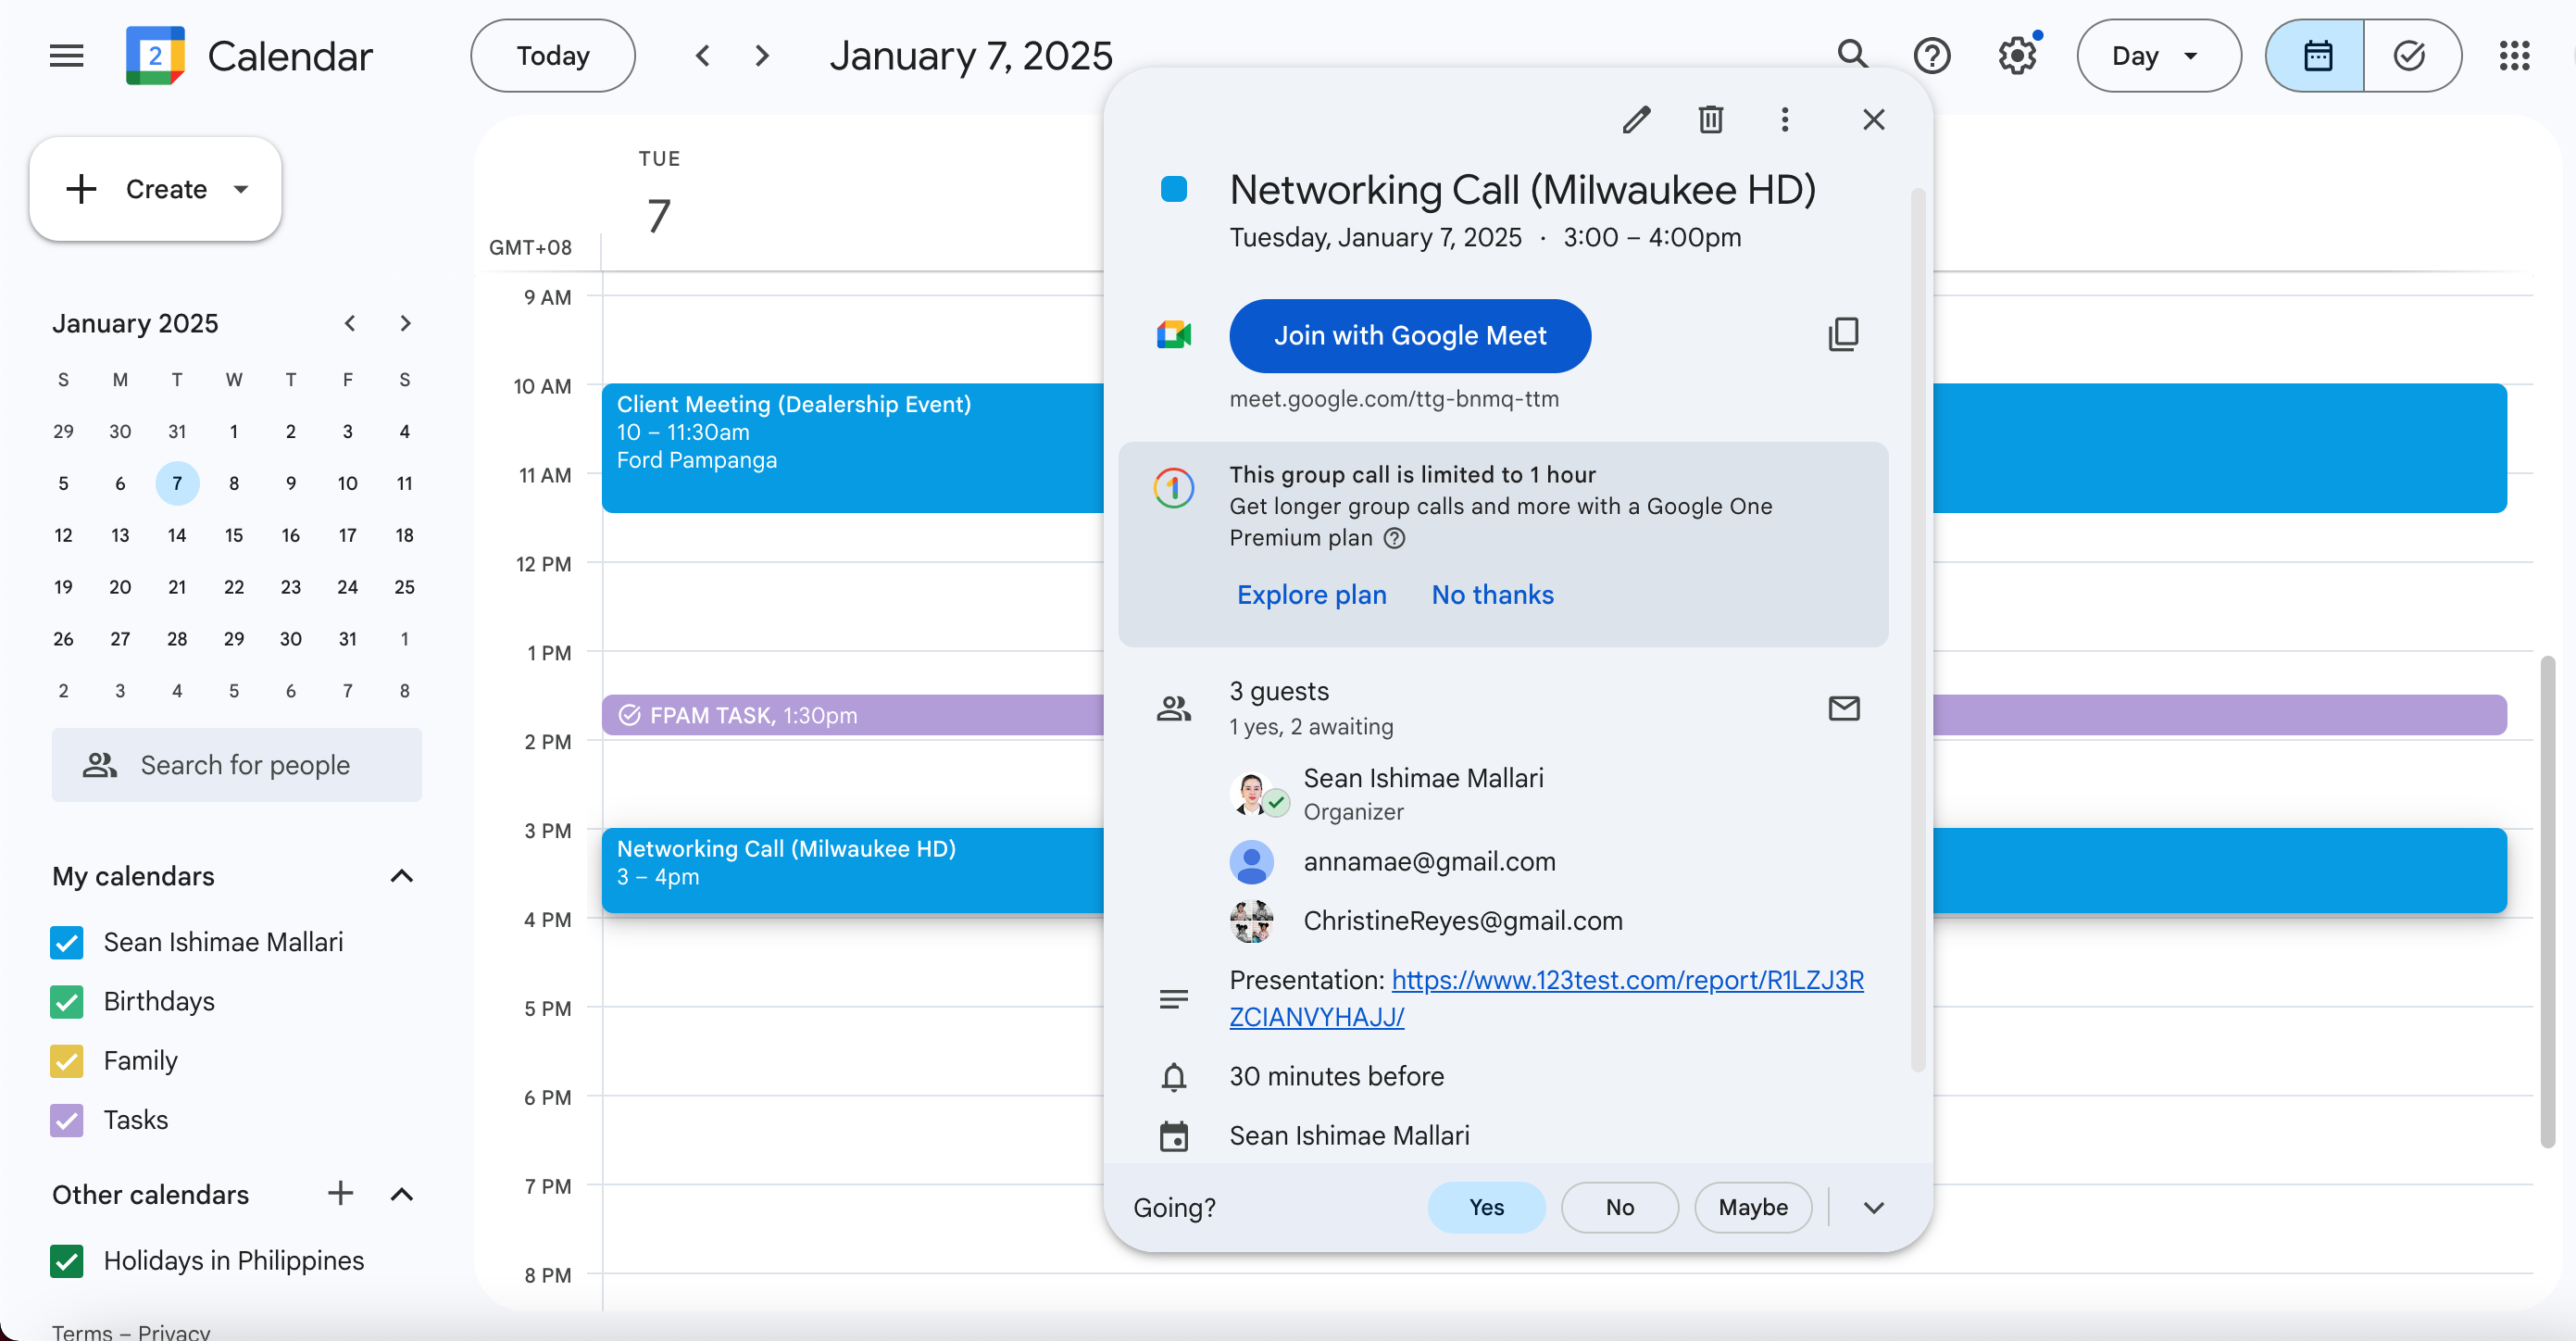This screenshot has height=1341, width=2576.
Task: Toggle Holidays in Philippines checkbox
Action: (x=67, y=1261)
